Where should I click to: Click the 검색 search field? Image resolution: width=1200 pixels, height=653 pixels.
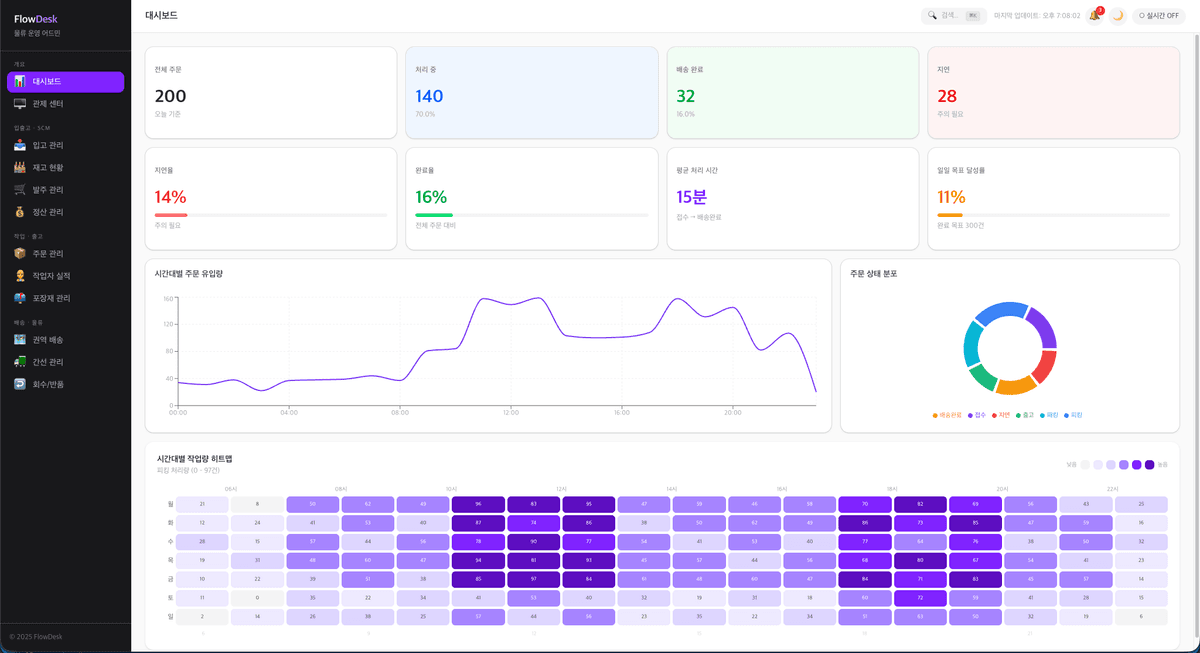pyautogui.click(x=950, y=16)
